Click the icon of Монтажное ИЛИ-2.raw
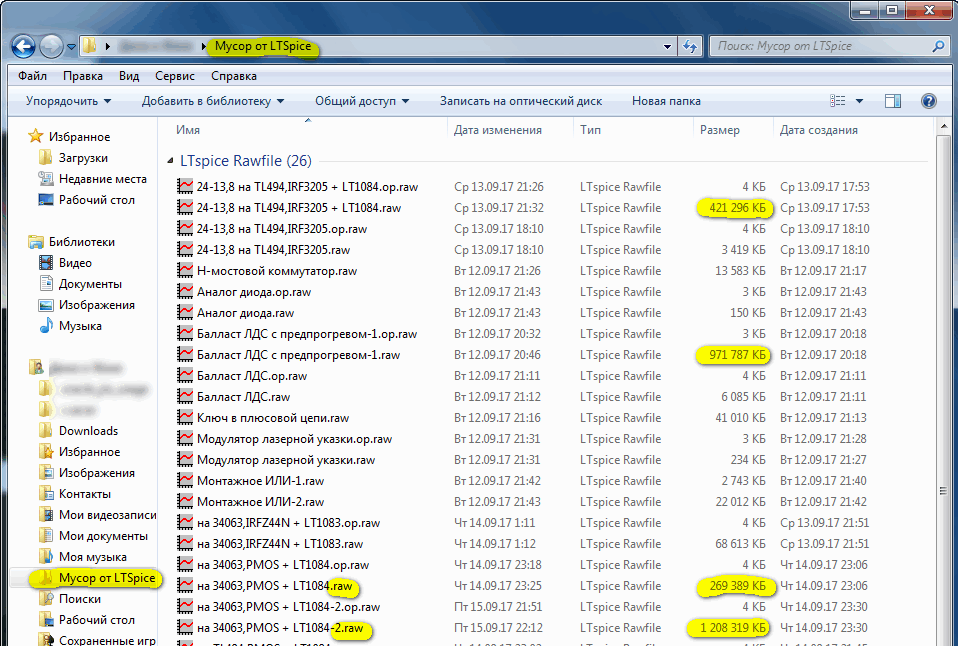Image resolution: width=958 pixels, height=646 pixels. coord(185,502)
